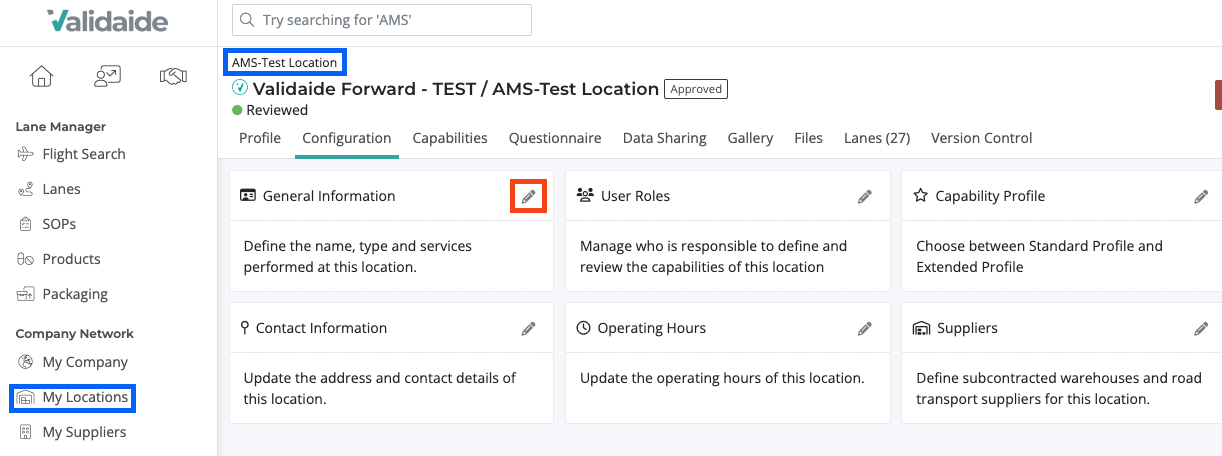Click the Operating Hours clock icon
Viewport: 1222px width, 456px height.
tap(585, 328)
